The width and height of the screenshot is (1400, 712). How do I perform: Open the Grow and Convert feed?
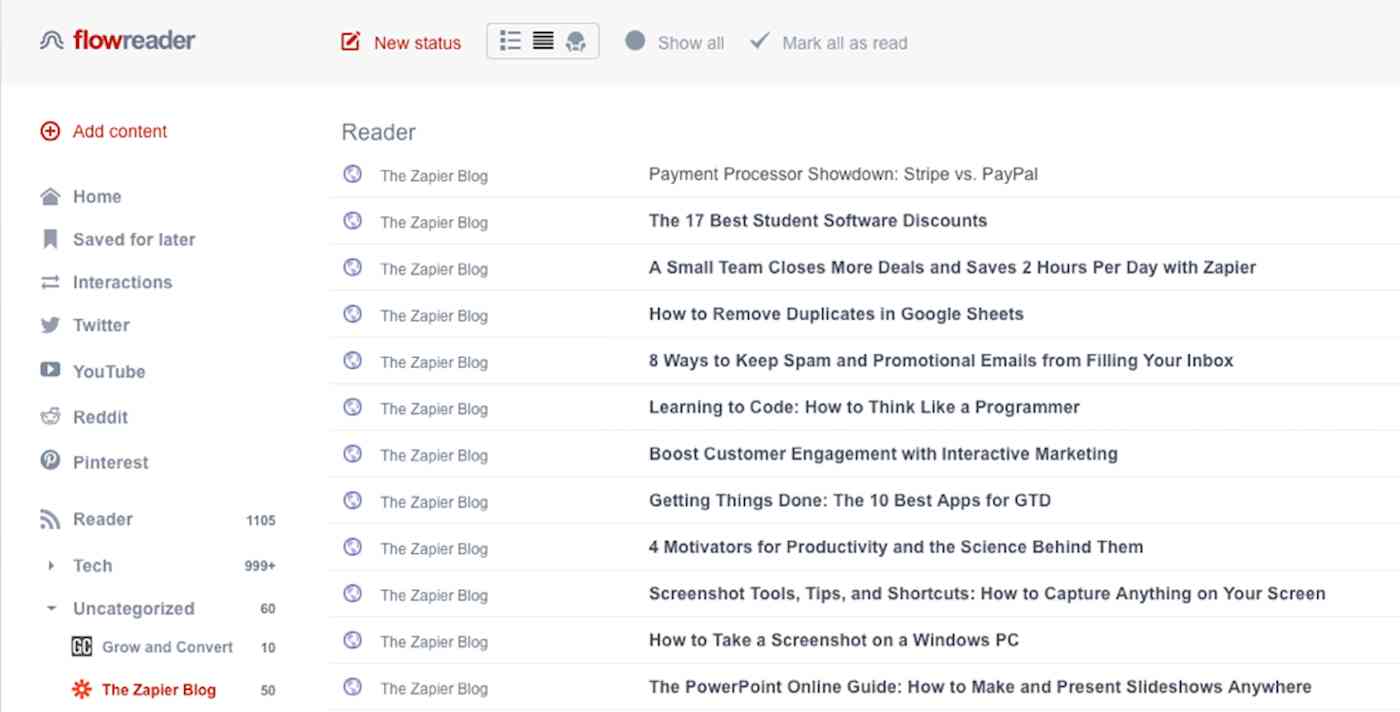(167, 648)
